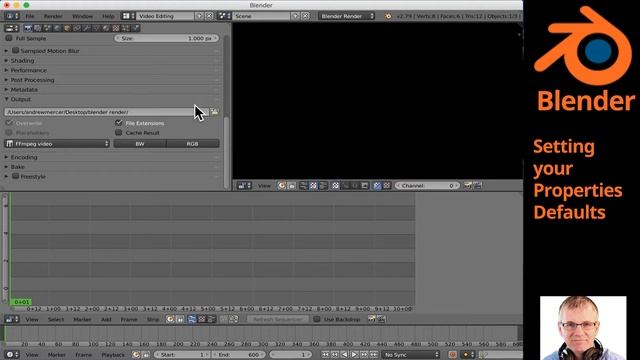Image resolution: width=640 pixels, height=360 pixels.
Task: Click the Refresh Sequencer button
Action: click(x=278, y=319)
